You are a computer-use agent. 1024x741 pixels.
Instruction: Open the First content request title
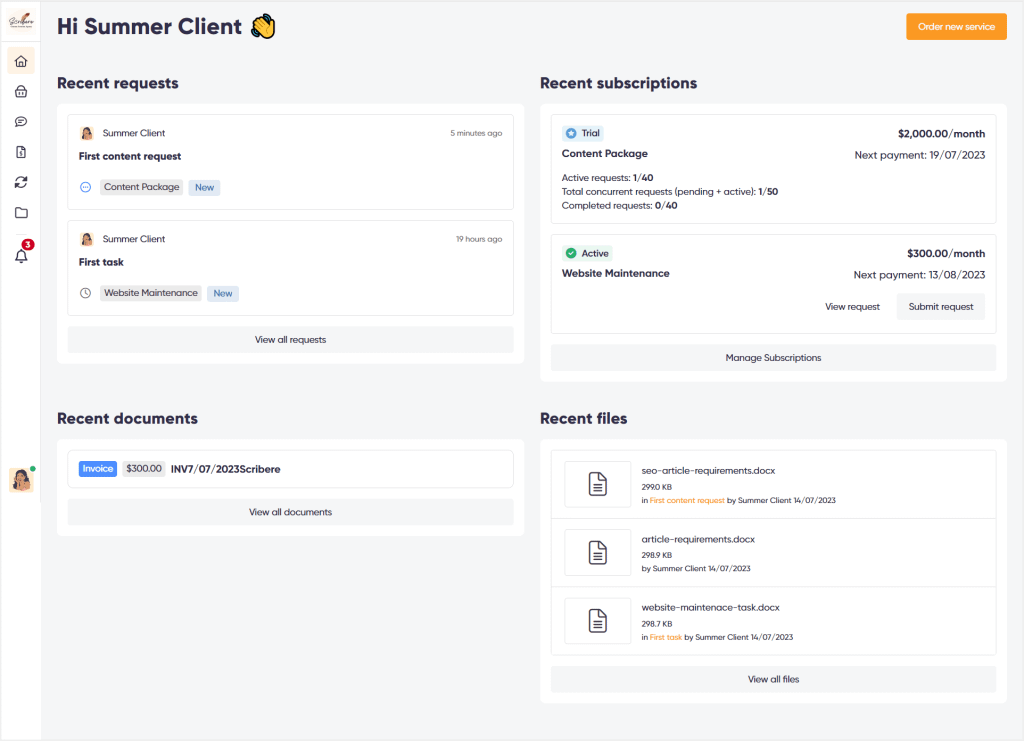click(130, 157)
